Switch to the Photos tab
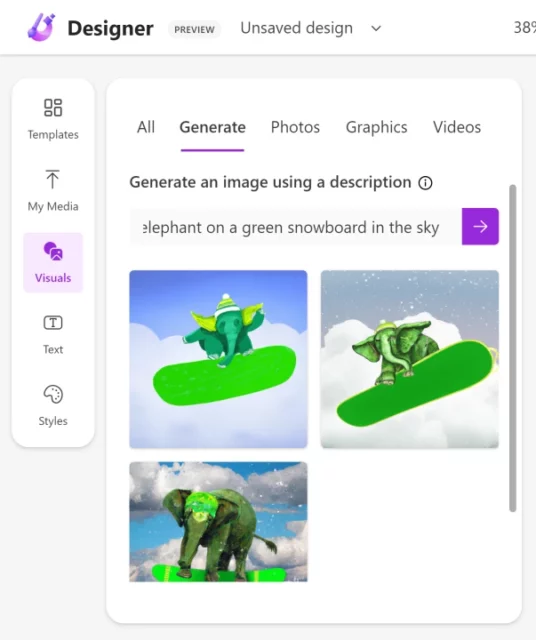 pos(295,127)
